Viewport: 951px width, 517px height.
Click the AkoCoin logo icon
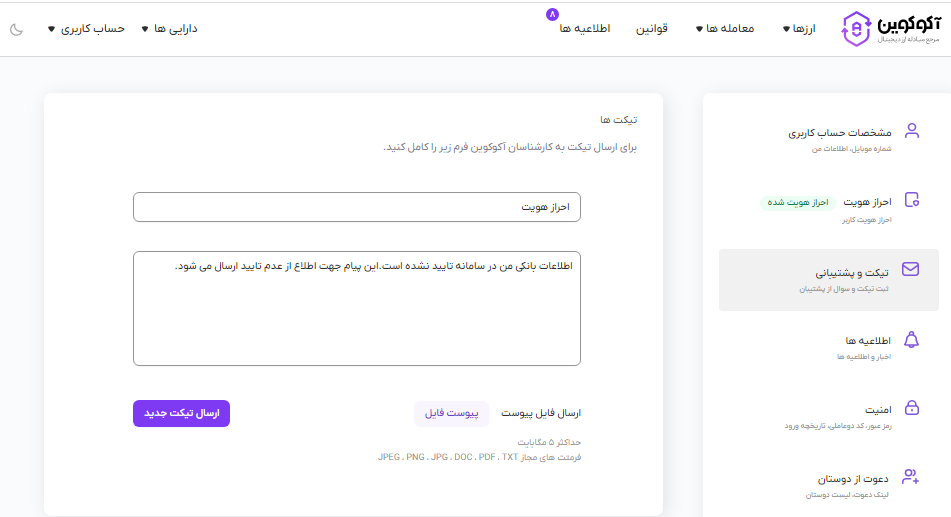[857, 29]
